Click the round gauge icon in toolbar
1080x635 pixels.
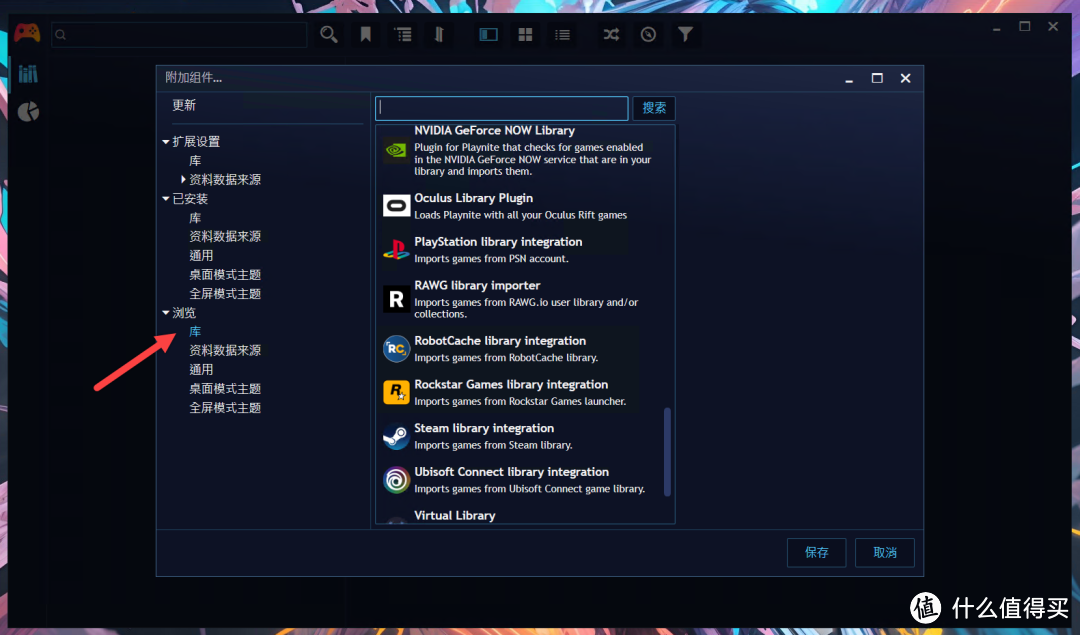[648, 34]
